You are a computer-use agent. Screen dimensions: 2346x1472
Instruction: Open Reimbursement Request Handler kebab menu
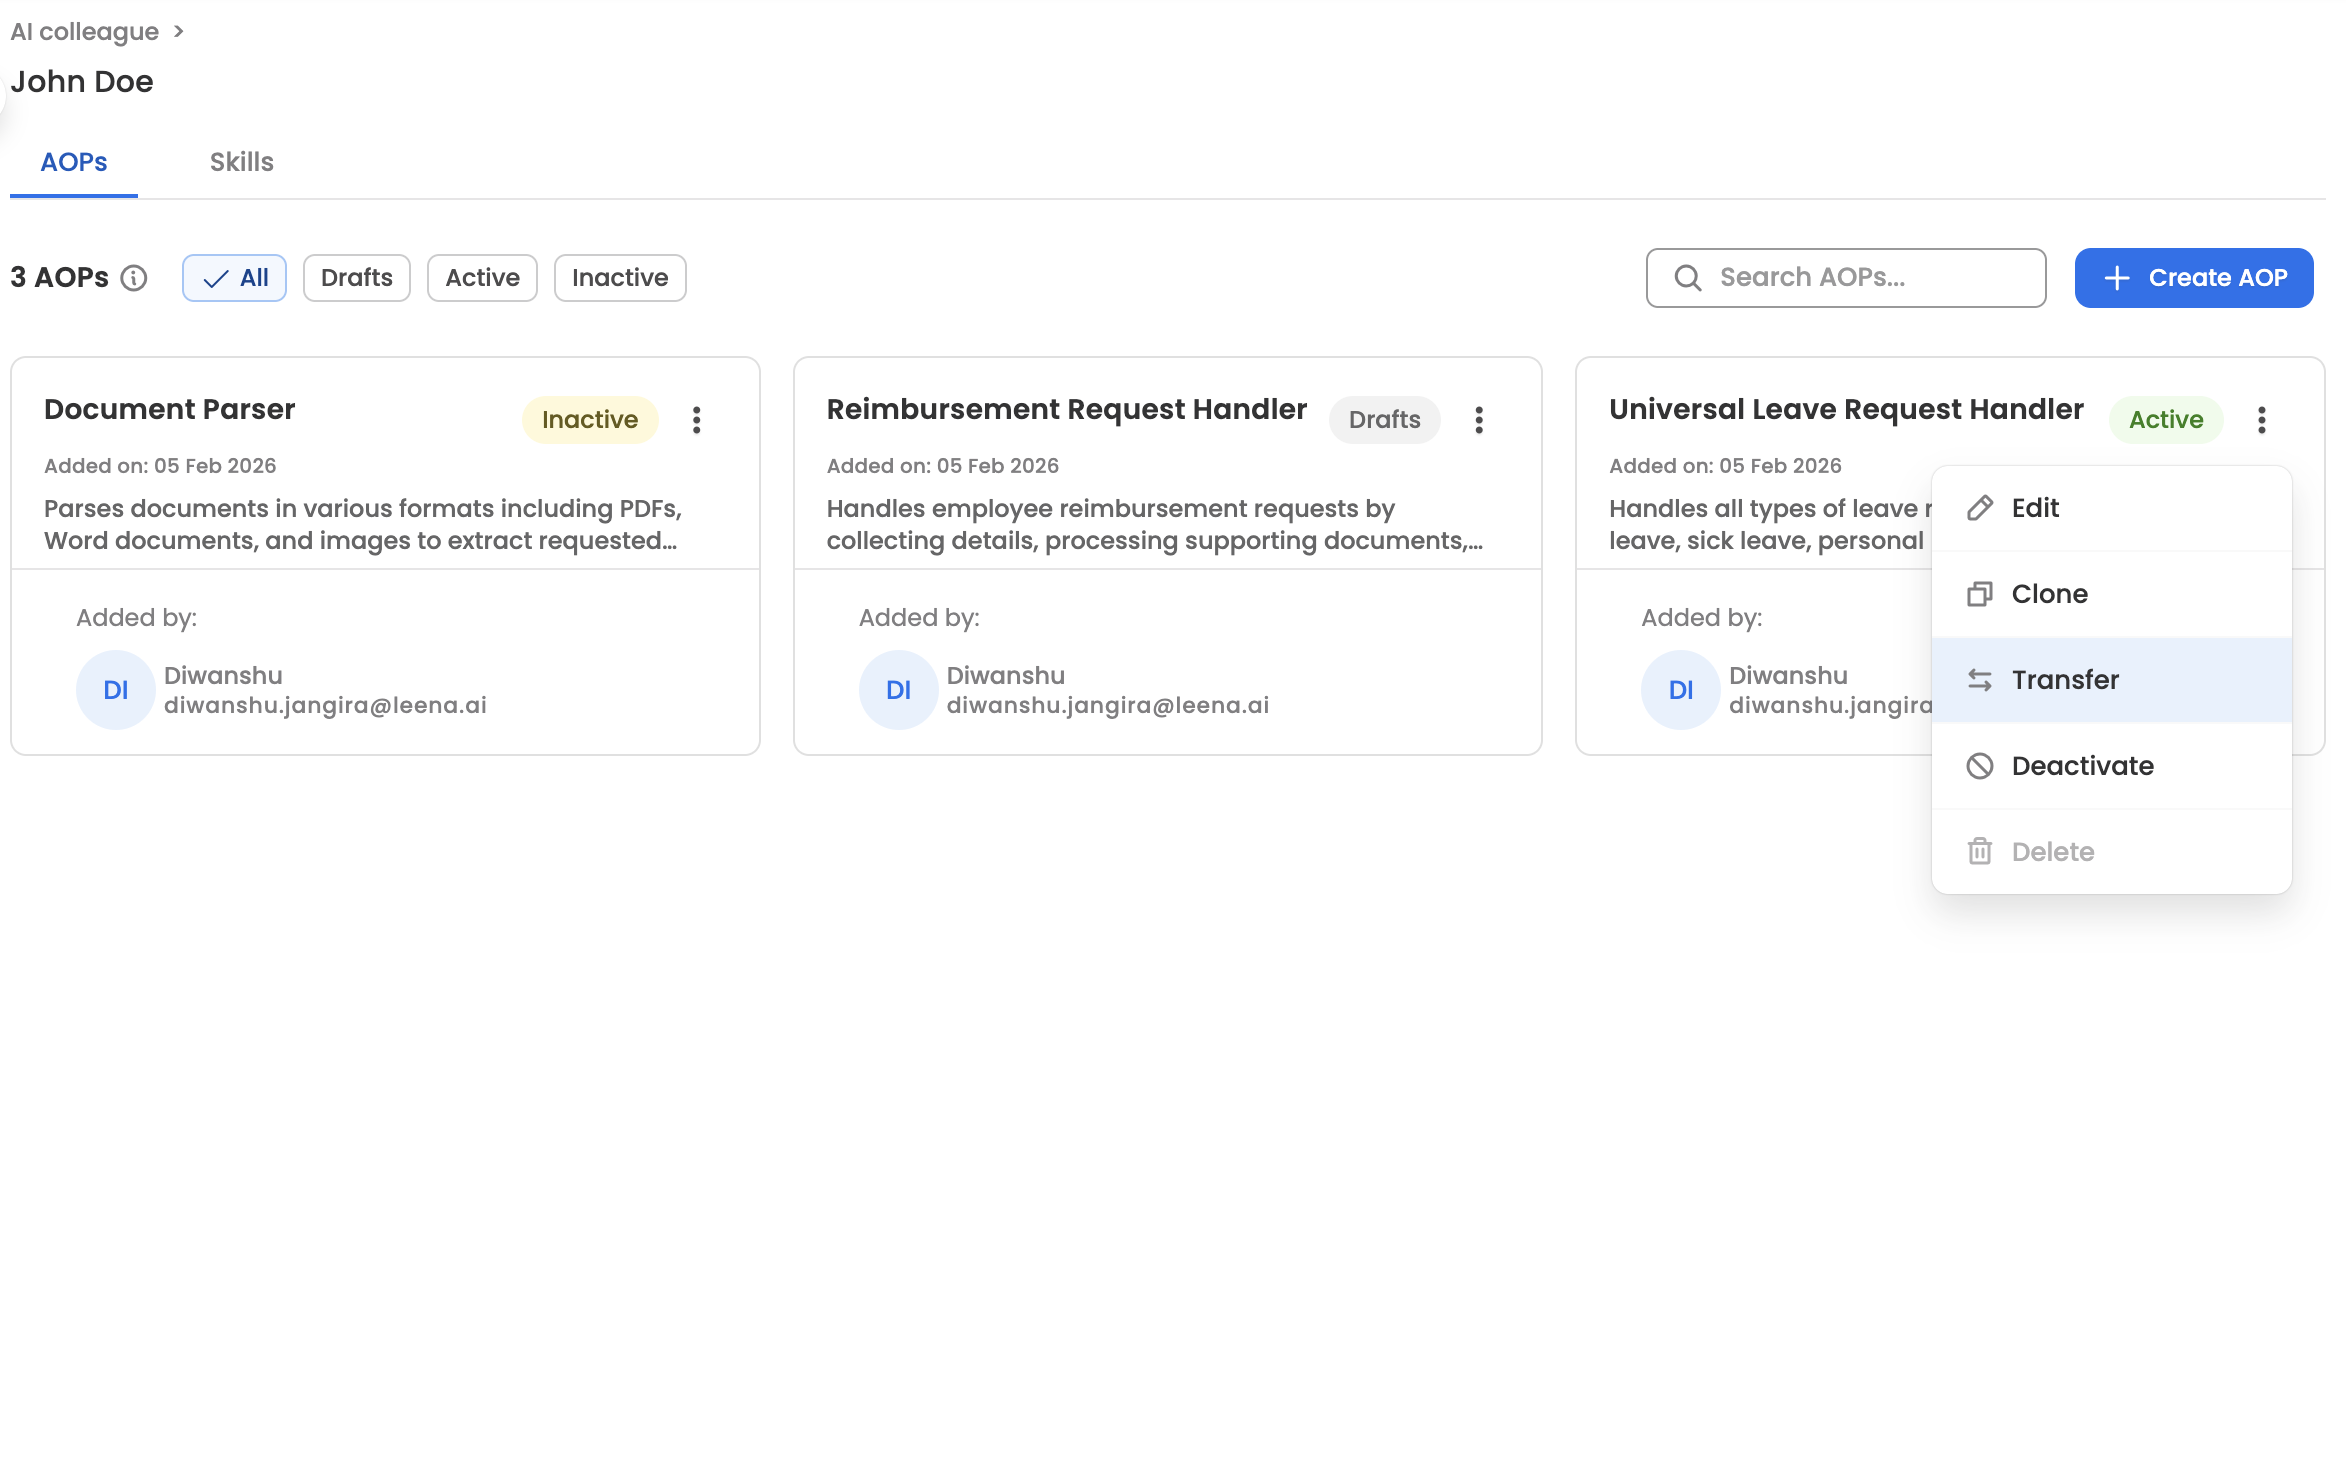coord(1479,420)
